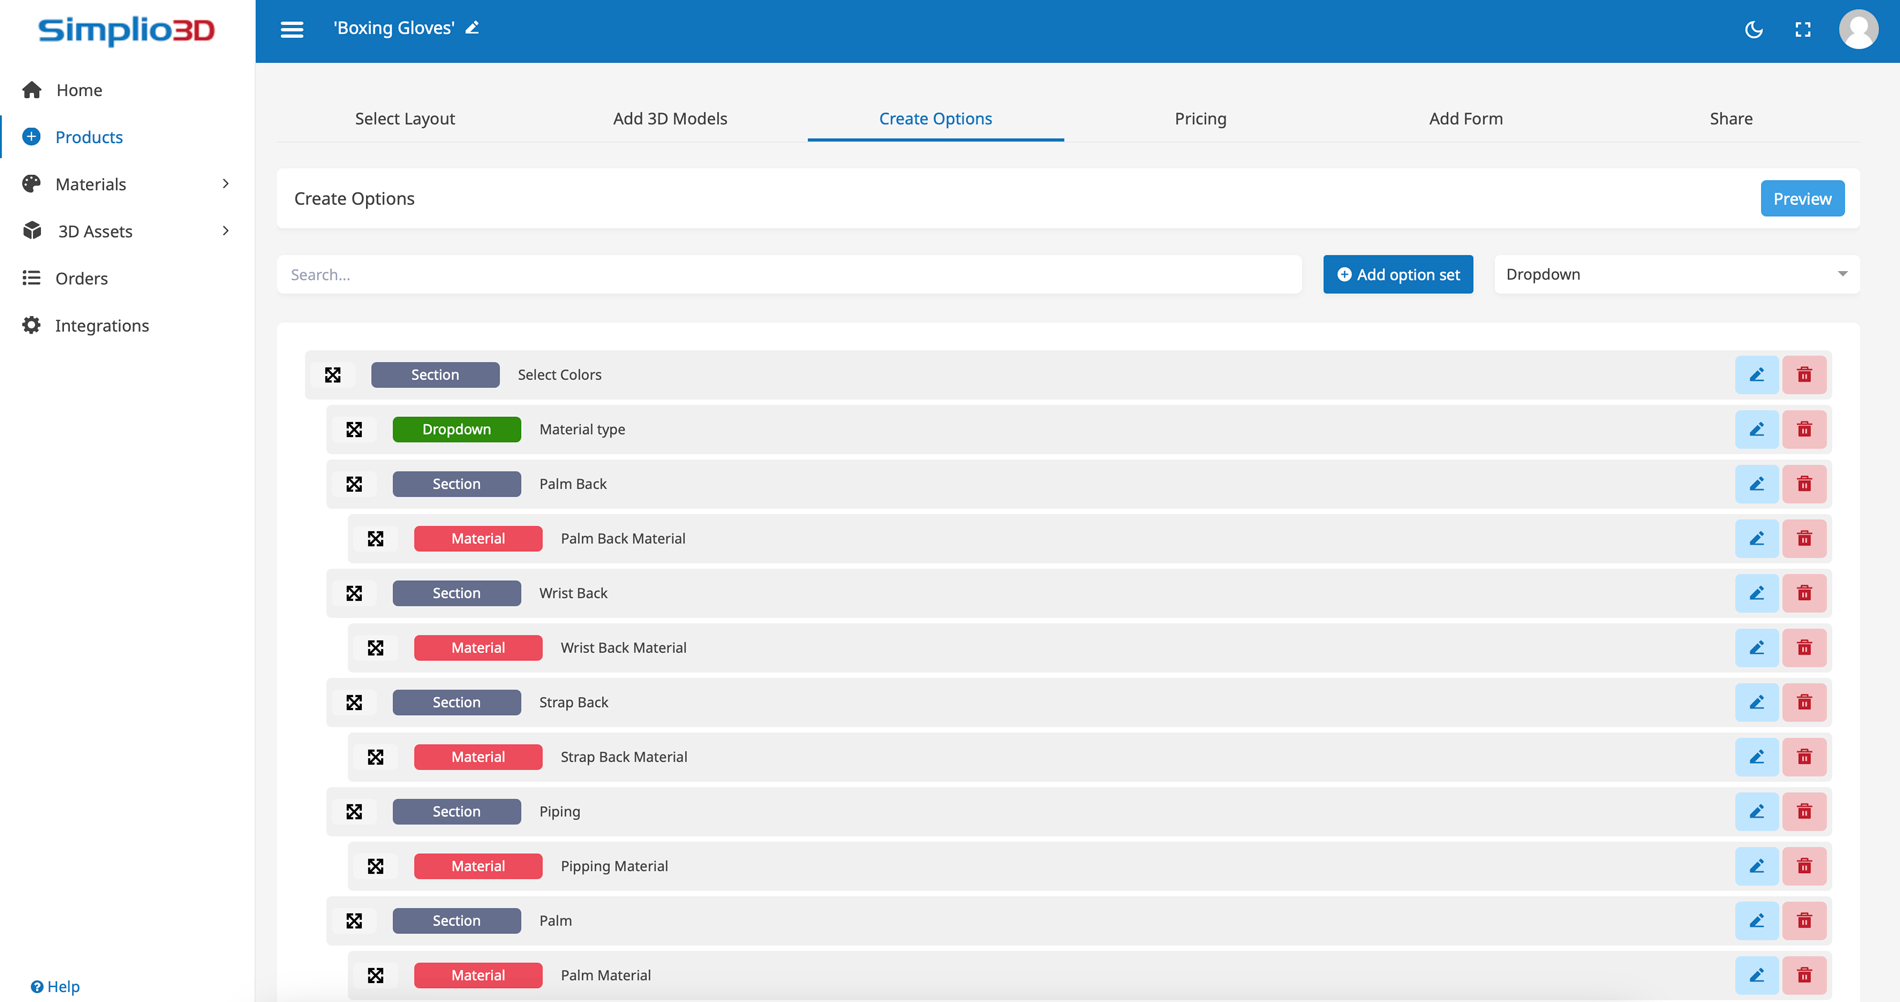This screenshot has width=1900, height=1002.
Task: Delete the Select Colors section
Action: click(1804, 375)
